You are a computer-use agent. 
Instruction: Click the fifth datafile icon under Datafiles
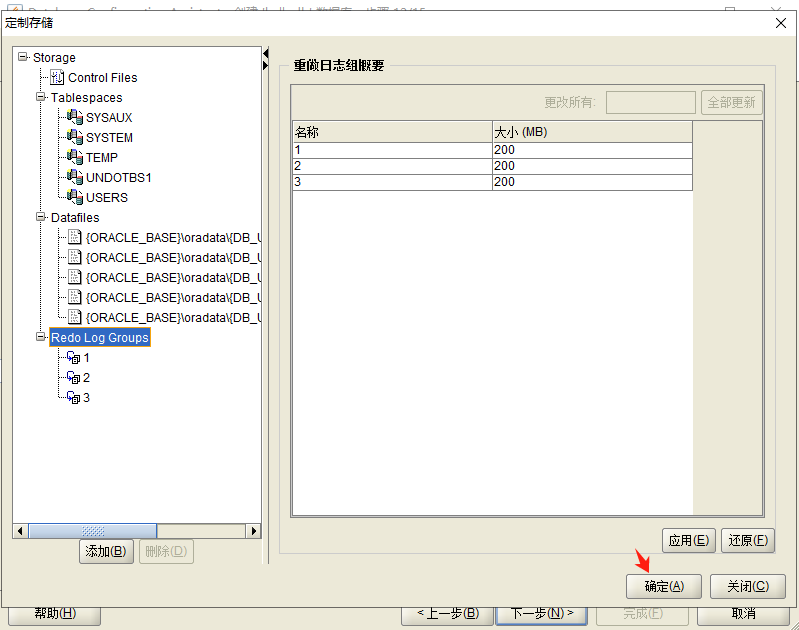(x=75, y=317)
